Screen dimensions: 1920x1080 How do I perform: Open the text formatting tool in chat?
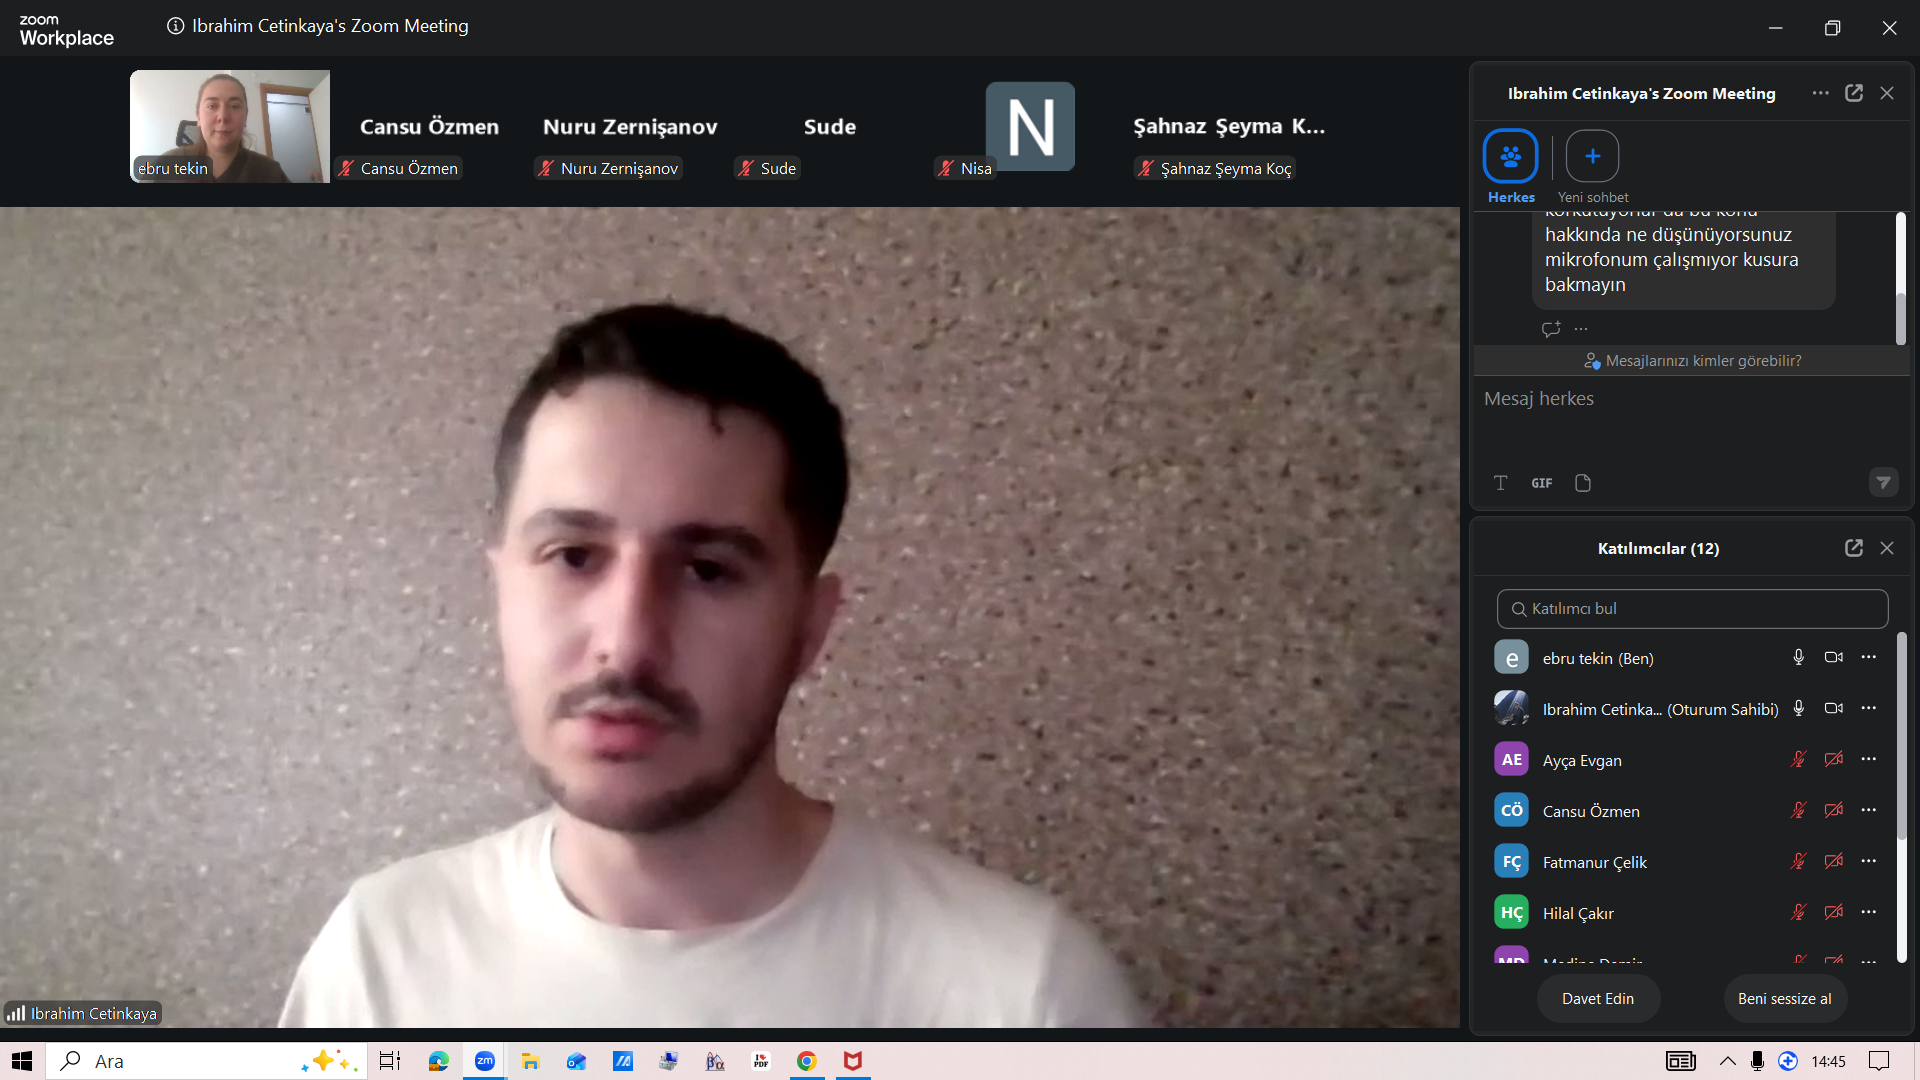[1501, 483]
